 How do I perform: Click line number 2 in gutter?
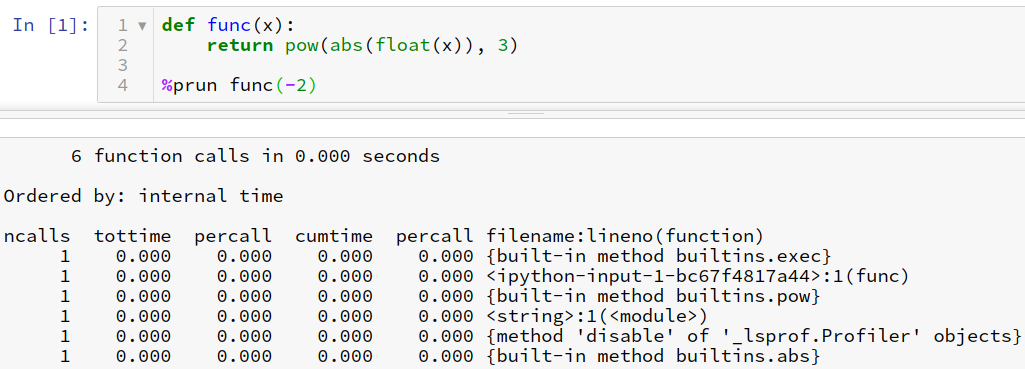(123, 45)
